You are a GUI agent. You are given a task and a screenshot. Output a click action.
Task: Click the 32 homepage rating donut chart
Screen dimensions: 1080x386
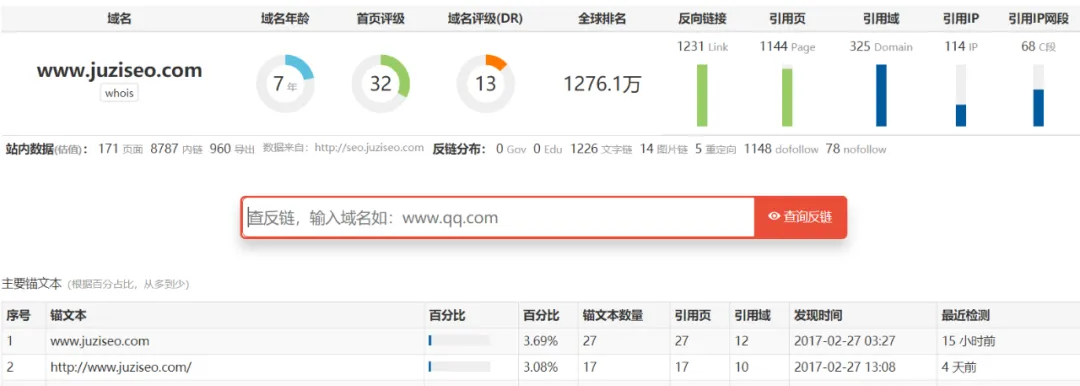381,84
